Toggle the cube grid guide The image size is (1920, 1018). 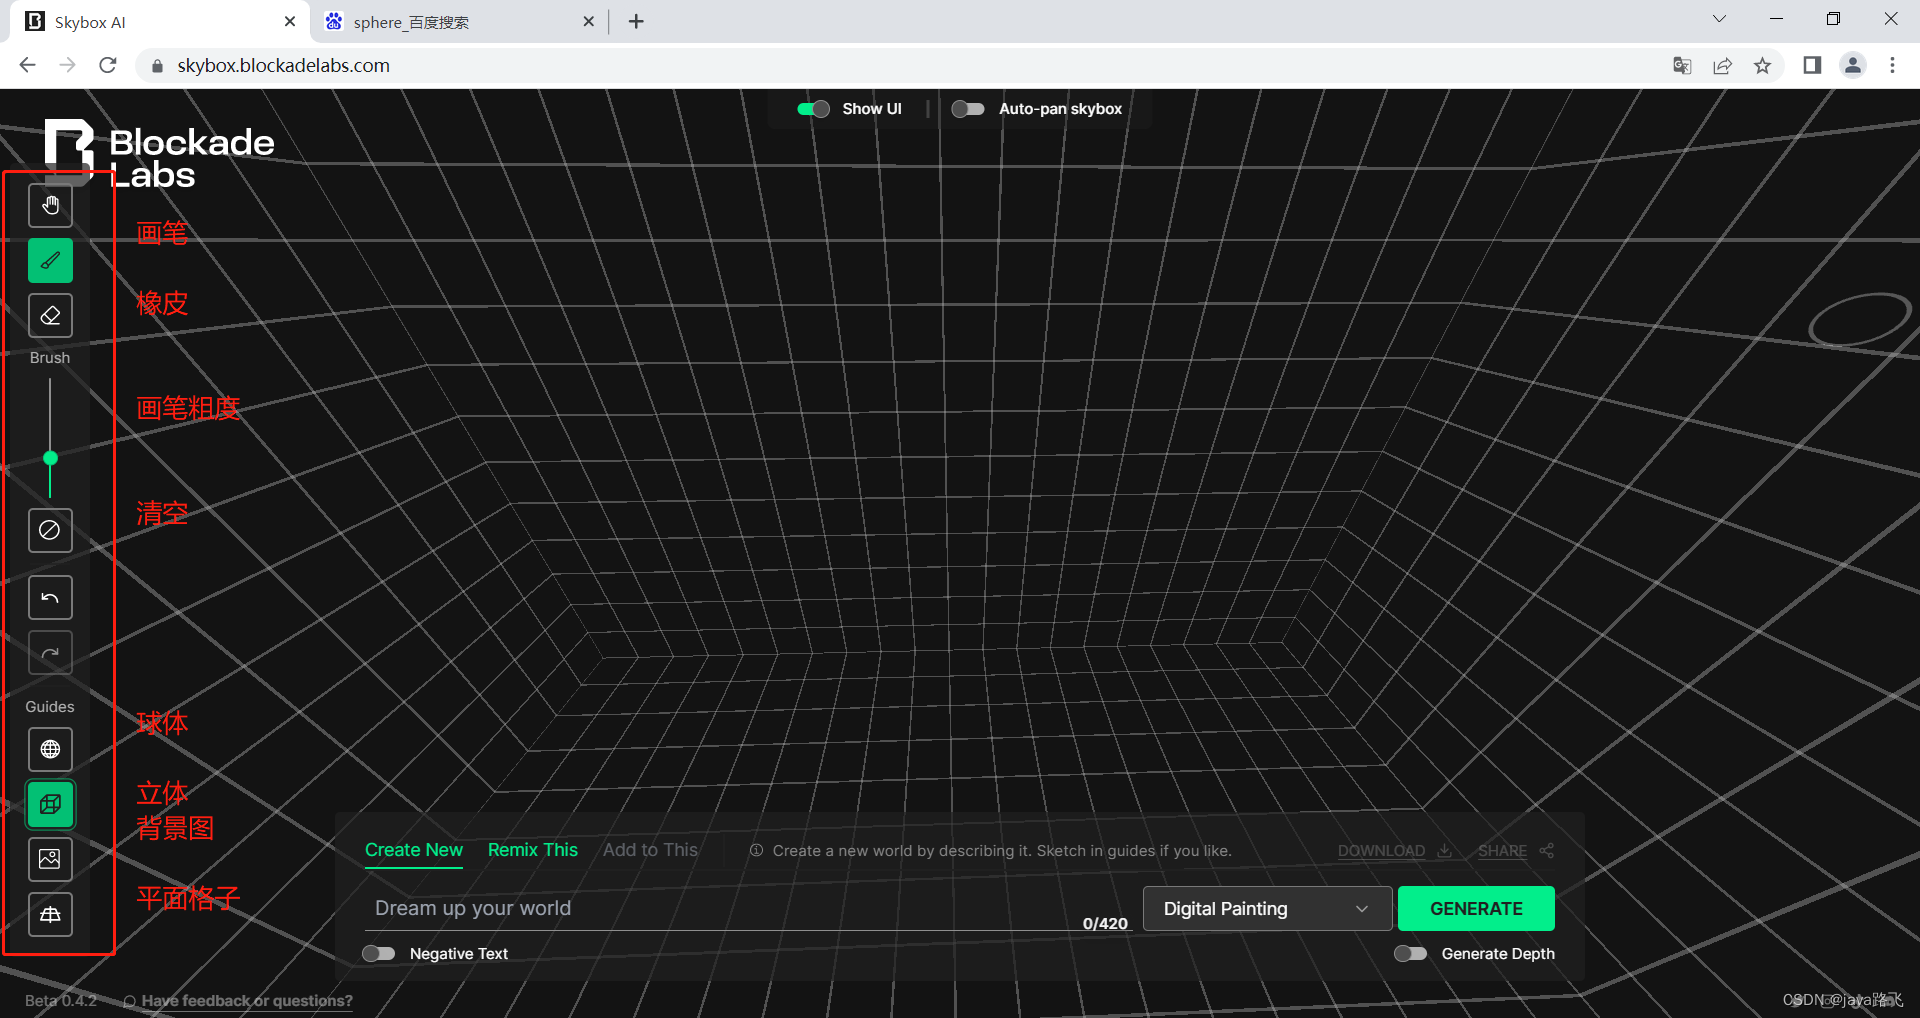click(50, 804)
